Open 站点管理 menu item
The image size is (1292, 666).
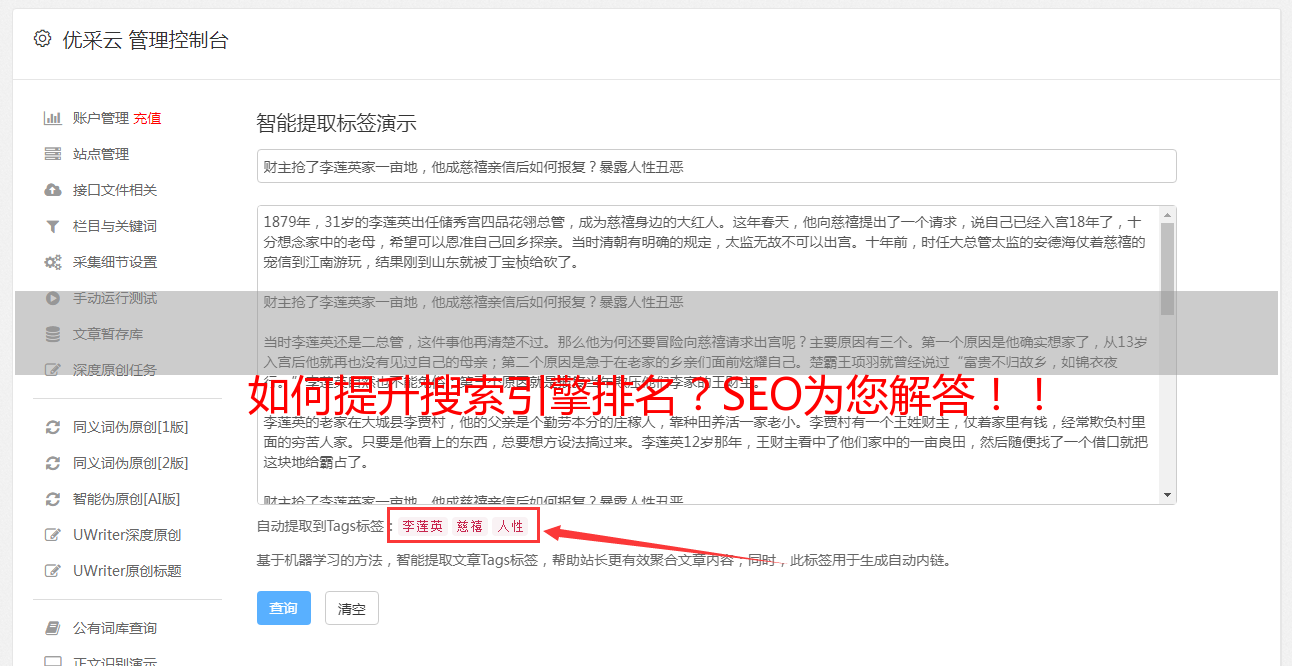[101, 154]
